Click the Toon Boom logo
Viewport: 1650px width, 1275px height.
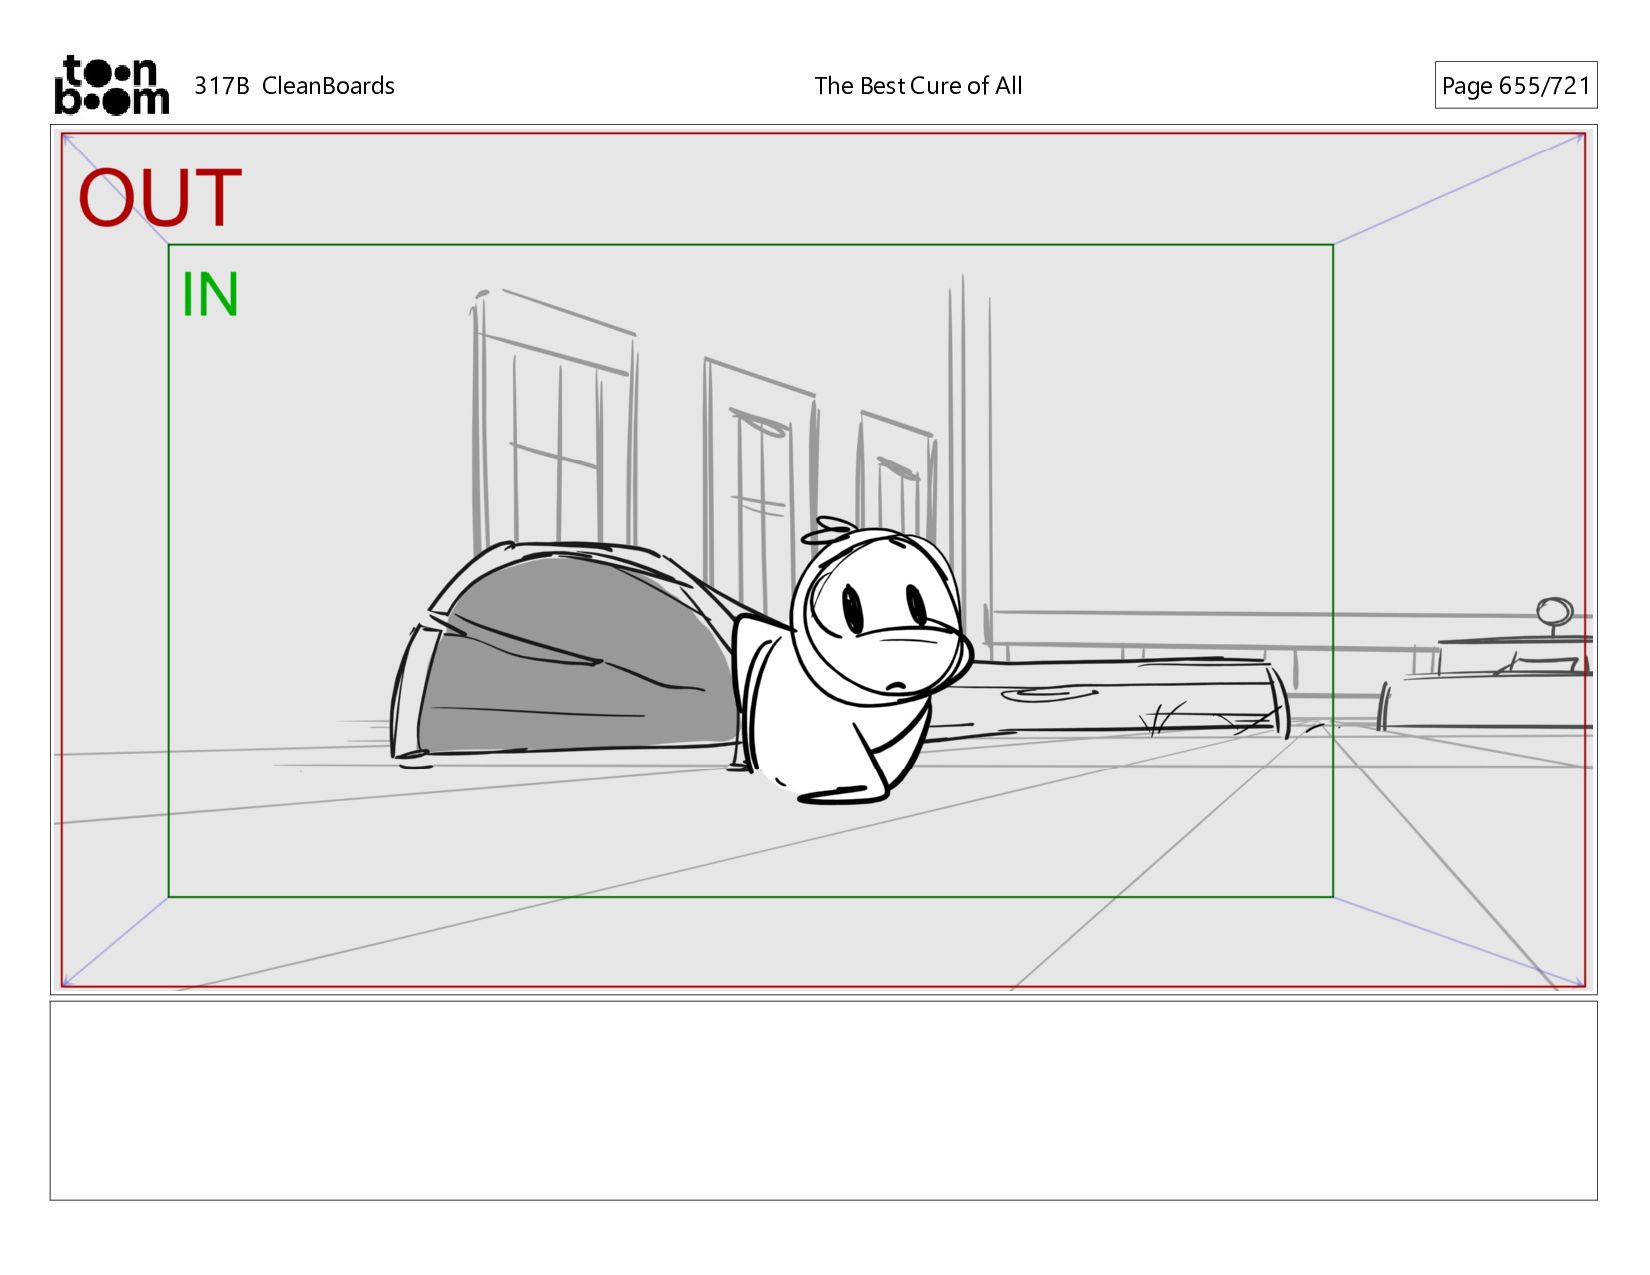[x=111, y=85]
